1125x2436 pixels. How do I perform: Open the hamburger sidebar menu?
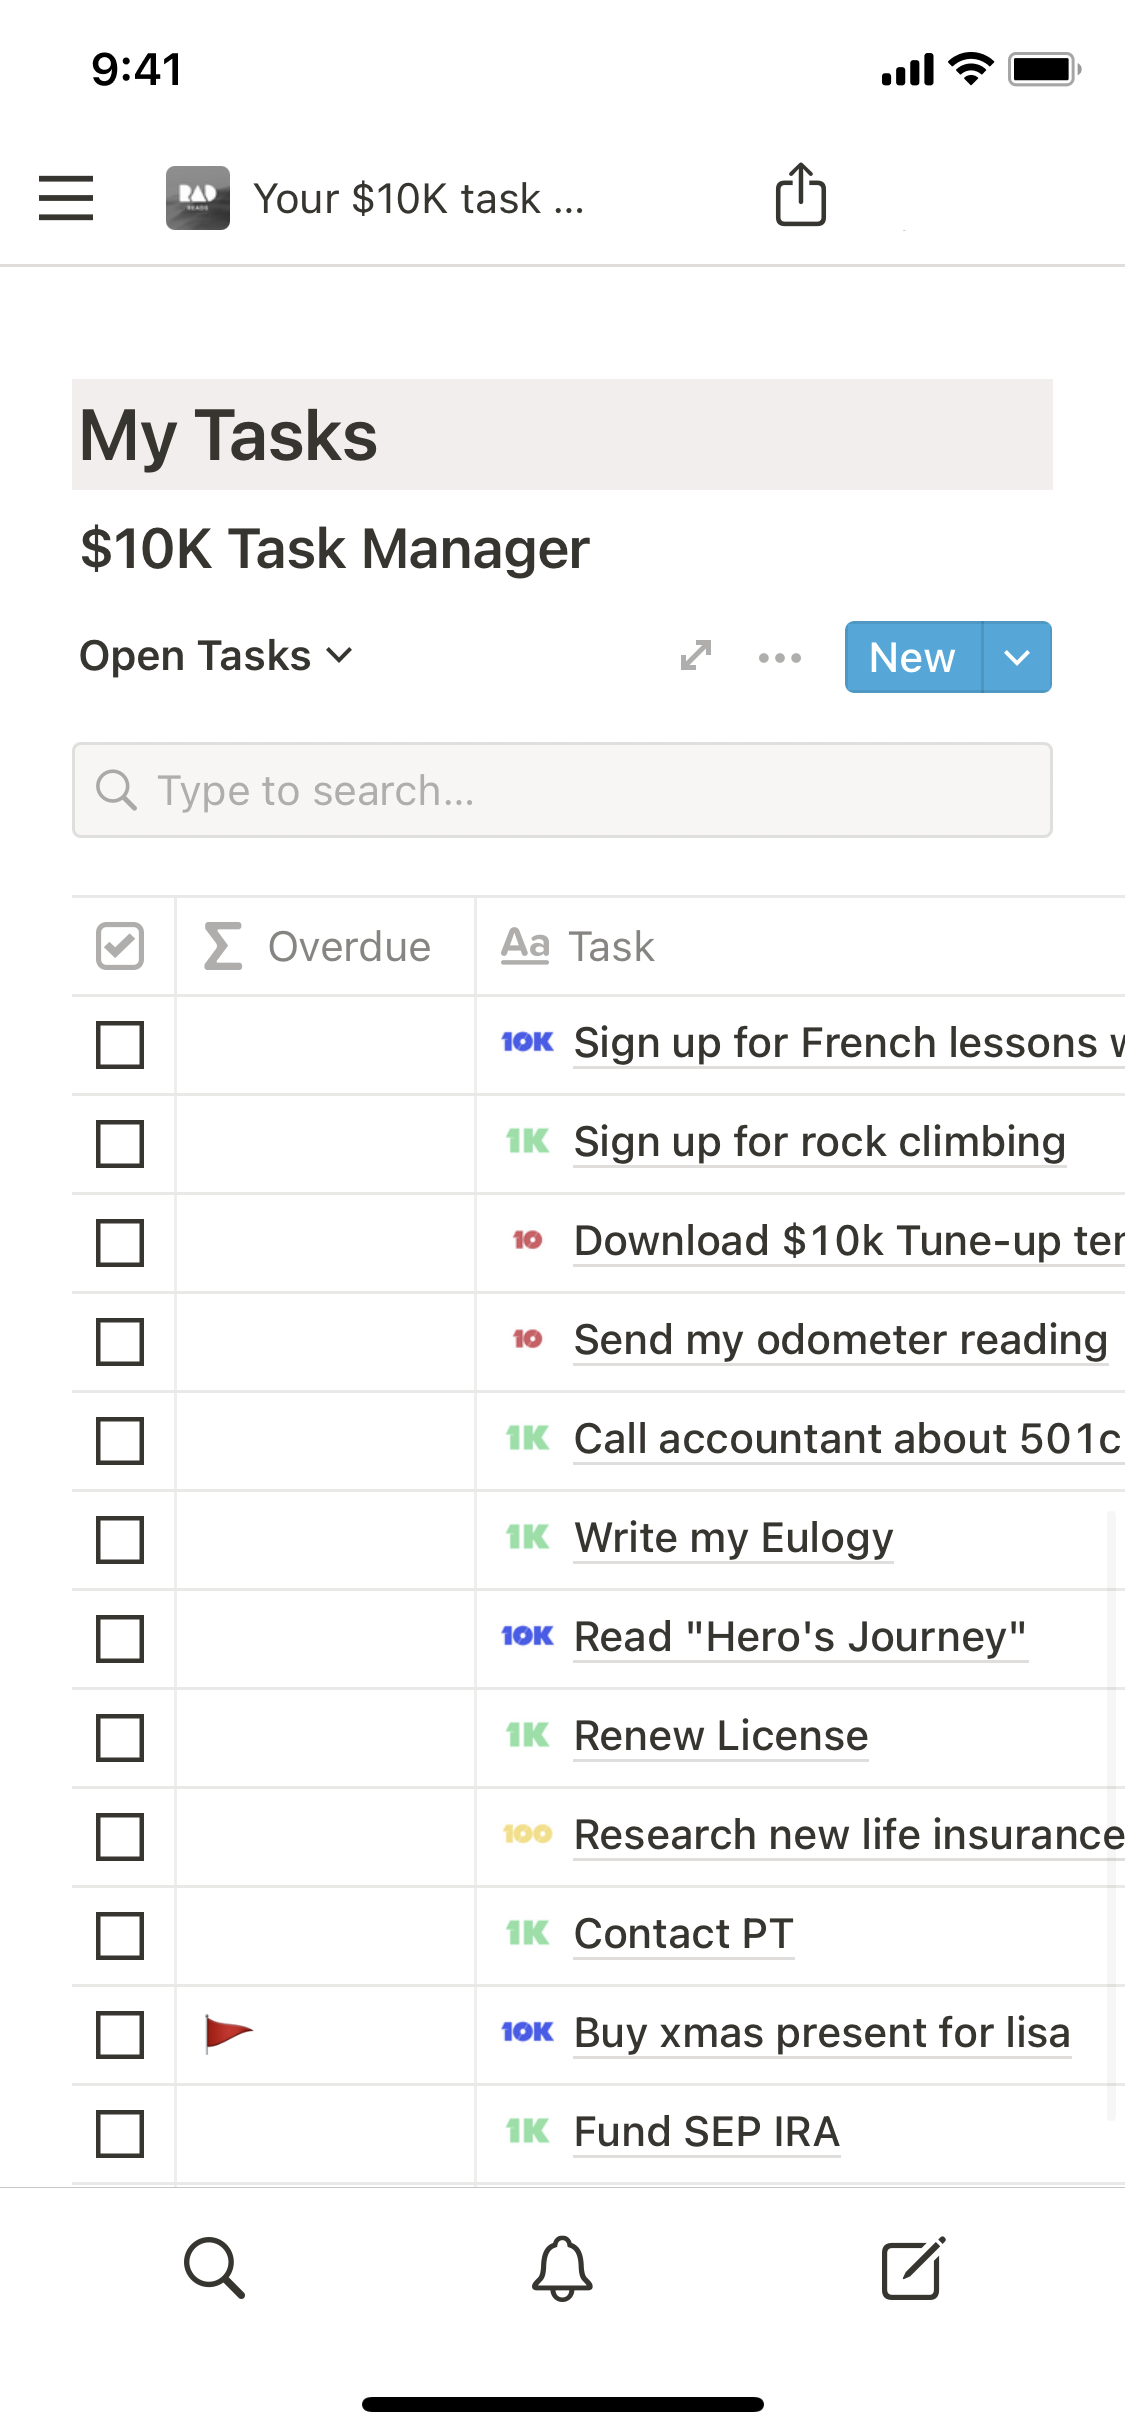pos(66,197)
